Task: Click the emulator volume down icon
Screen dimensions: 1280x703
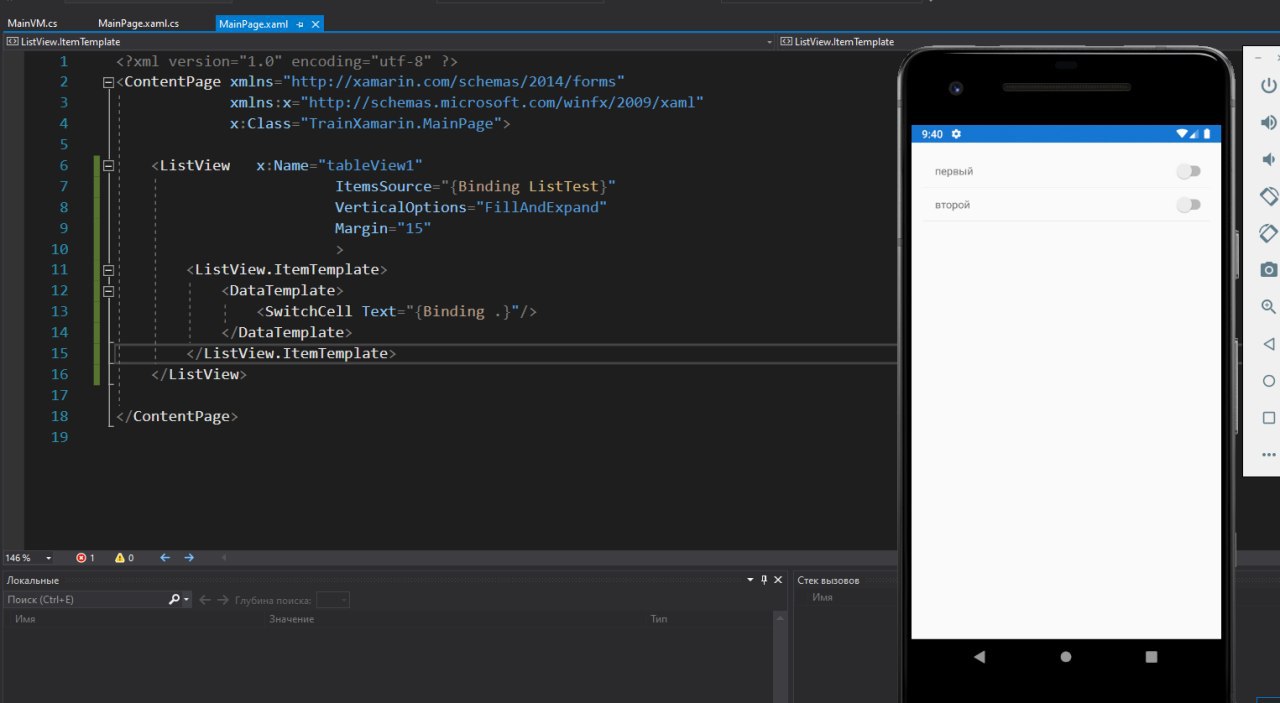Action: click(1268, 159)
